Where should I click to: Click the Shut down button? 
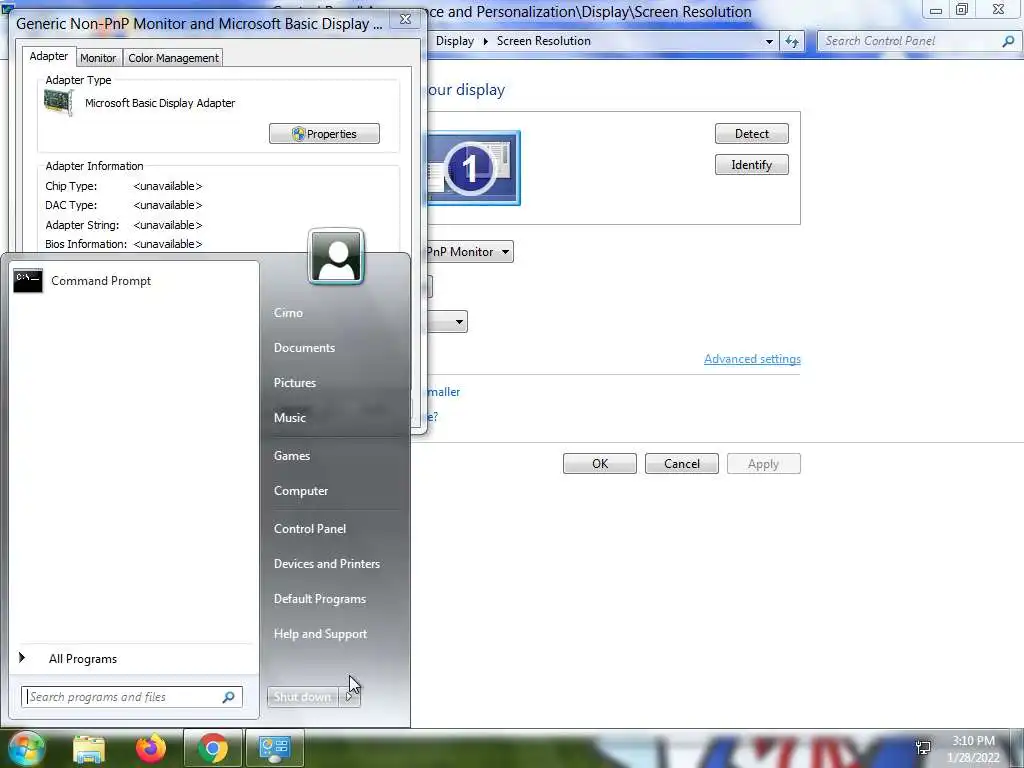[x=302, y=697]
